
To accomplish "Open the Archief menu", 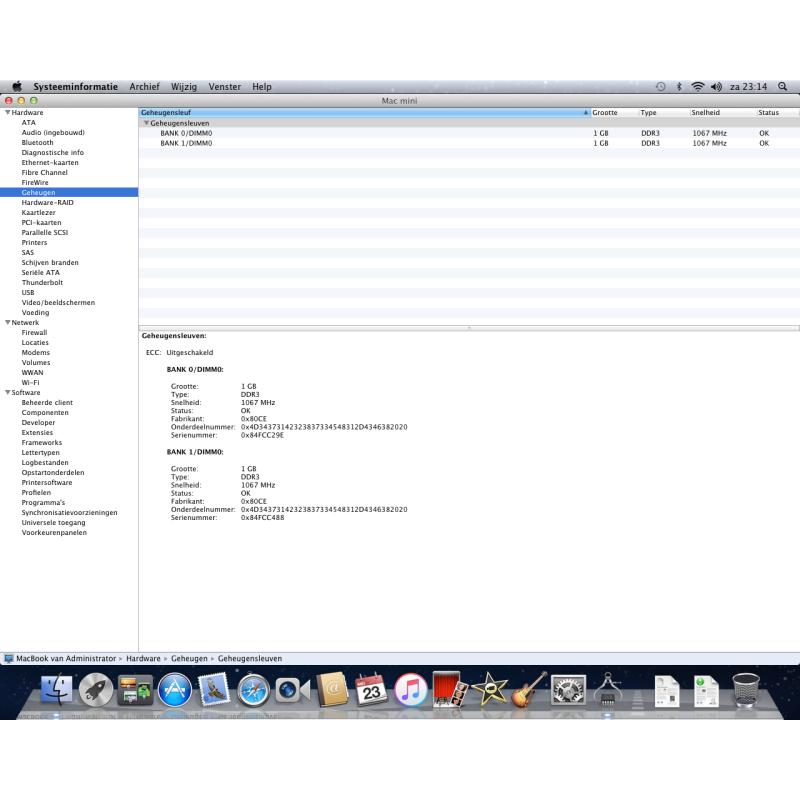I will point(144,87).
